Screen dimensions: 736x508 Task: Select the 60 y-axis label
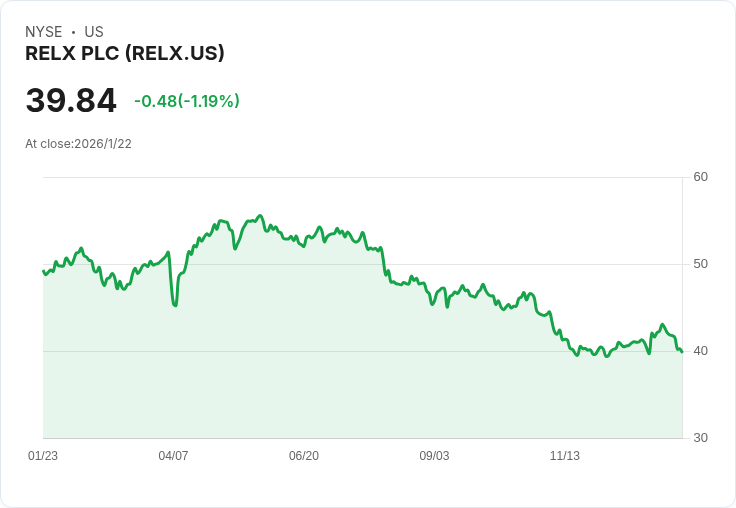701,177
